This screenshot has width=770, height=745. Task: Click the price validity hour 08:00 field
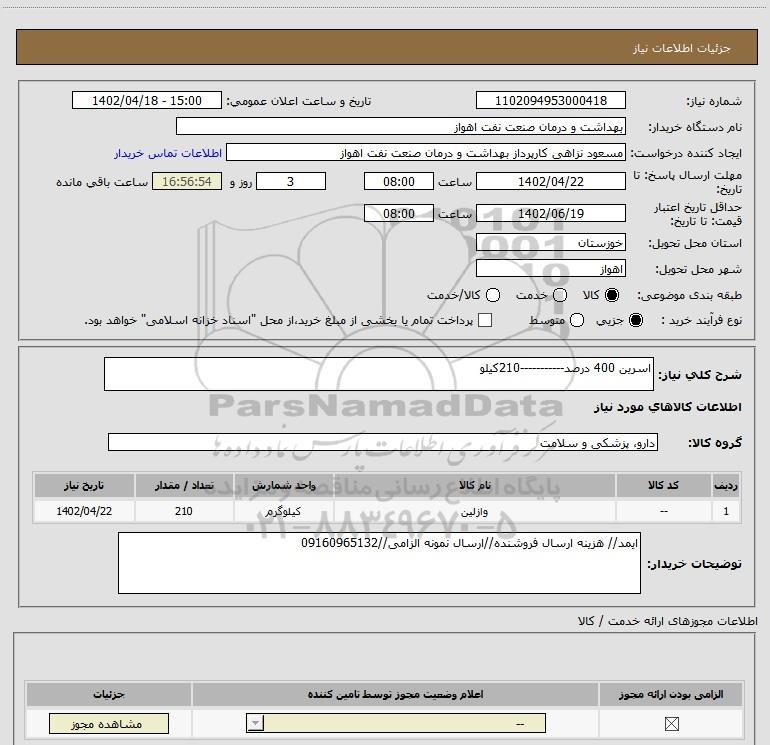pyautogui.click(x=399, y=213)
